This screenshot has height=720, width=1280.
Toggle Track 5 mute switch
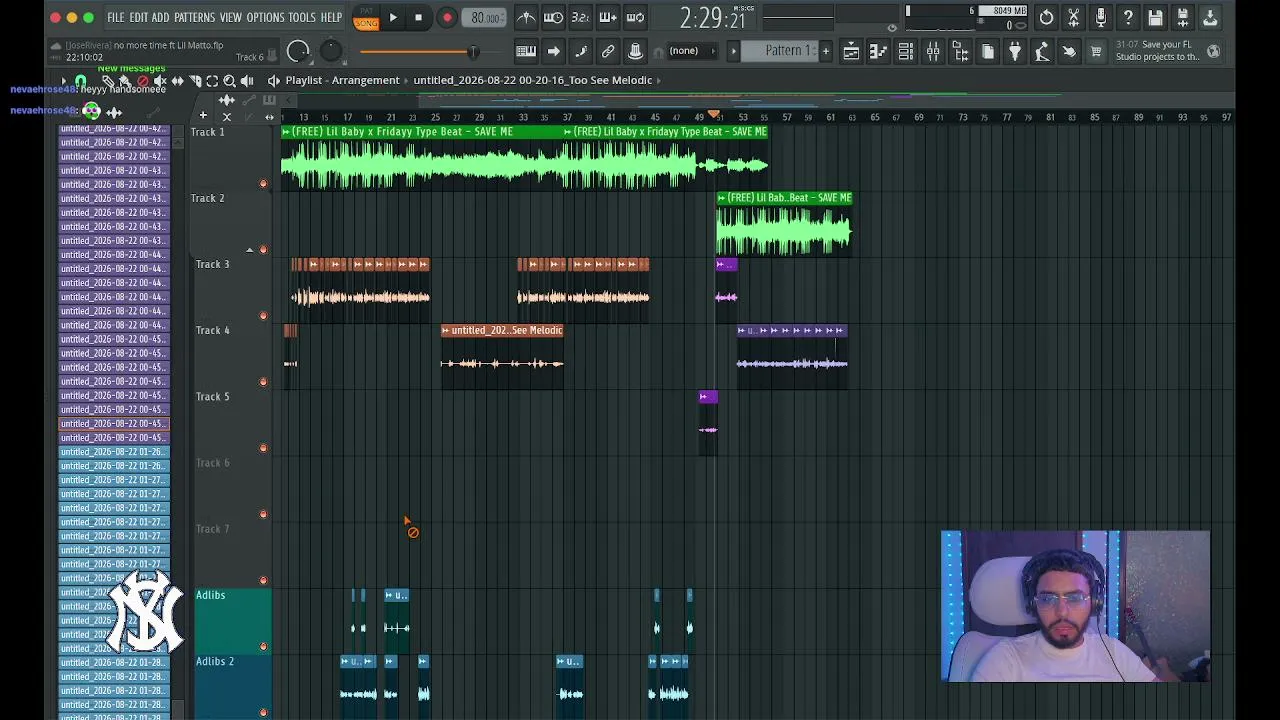(x=263, y=448)
